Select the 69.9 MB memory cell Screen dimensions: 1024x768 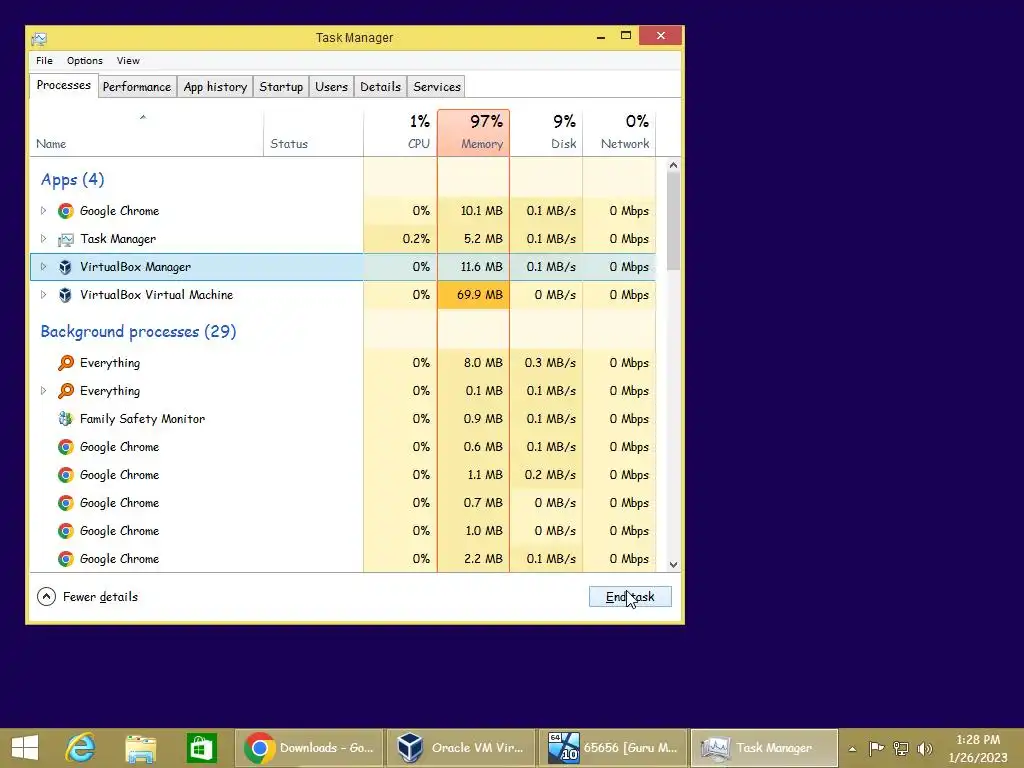point(473,295)
